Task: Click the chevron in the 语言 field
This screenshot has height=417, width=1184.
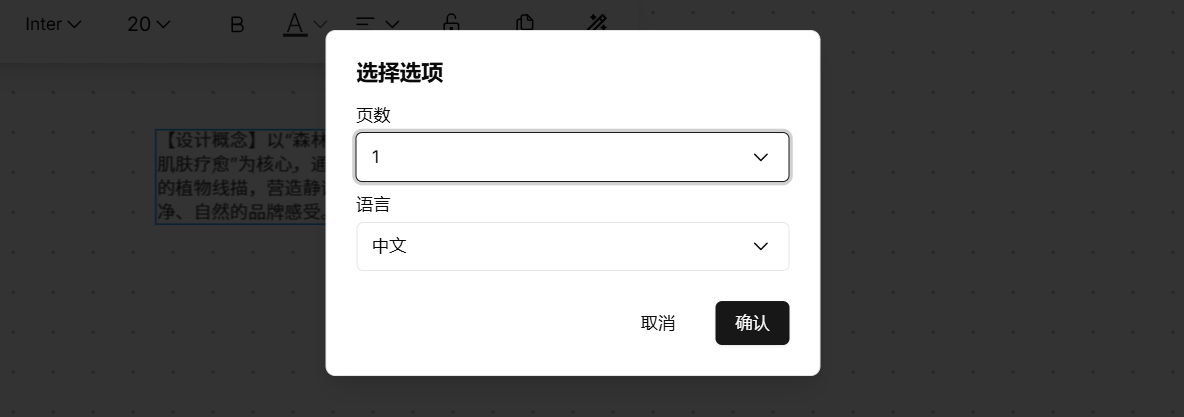Action: tap(760, 246)
